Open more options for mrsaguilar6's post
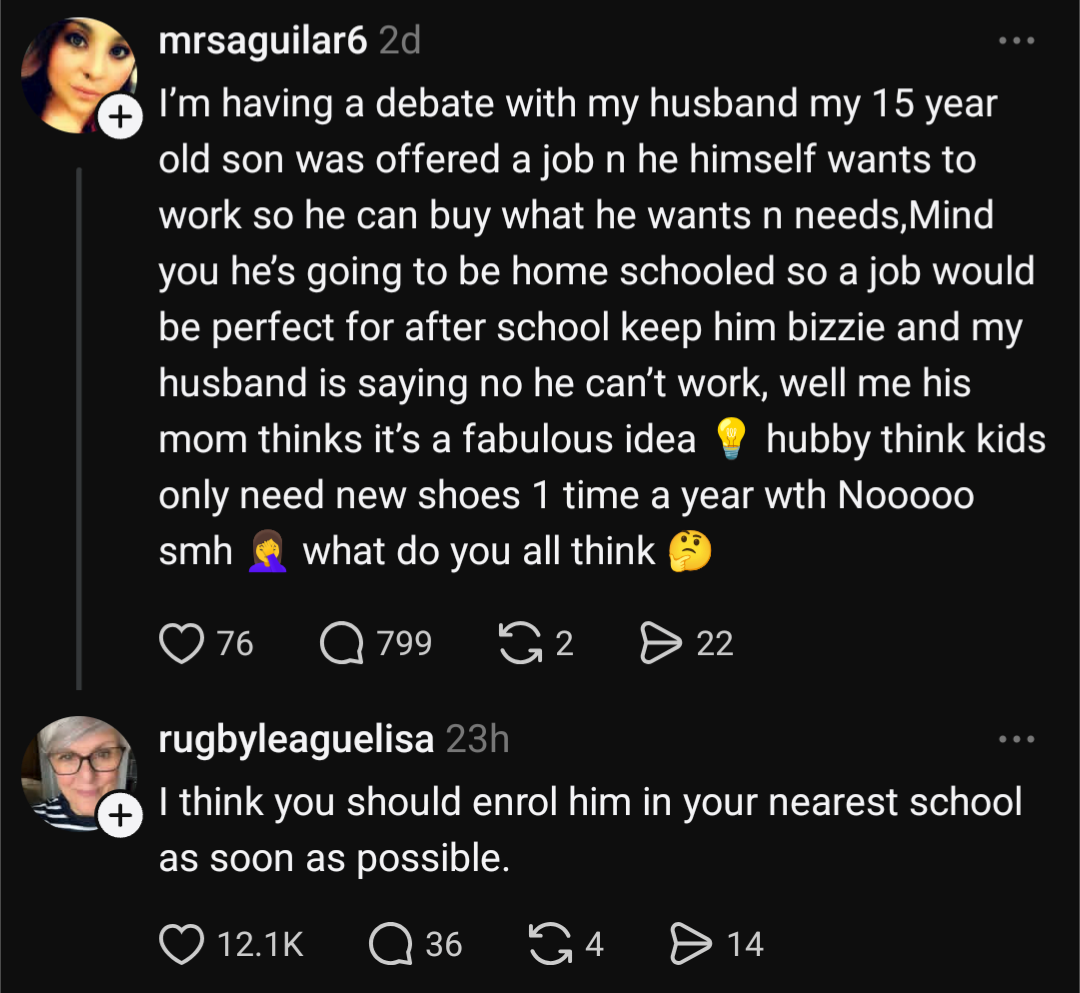 point(1017,41)
